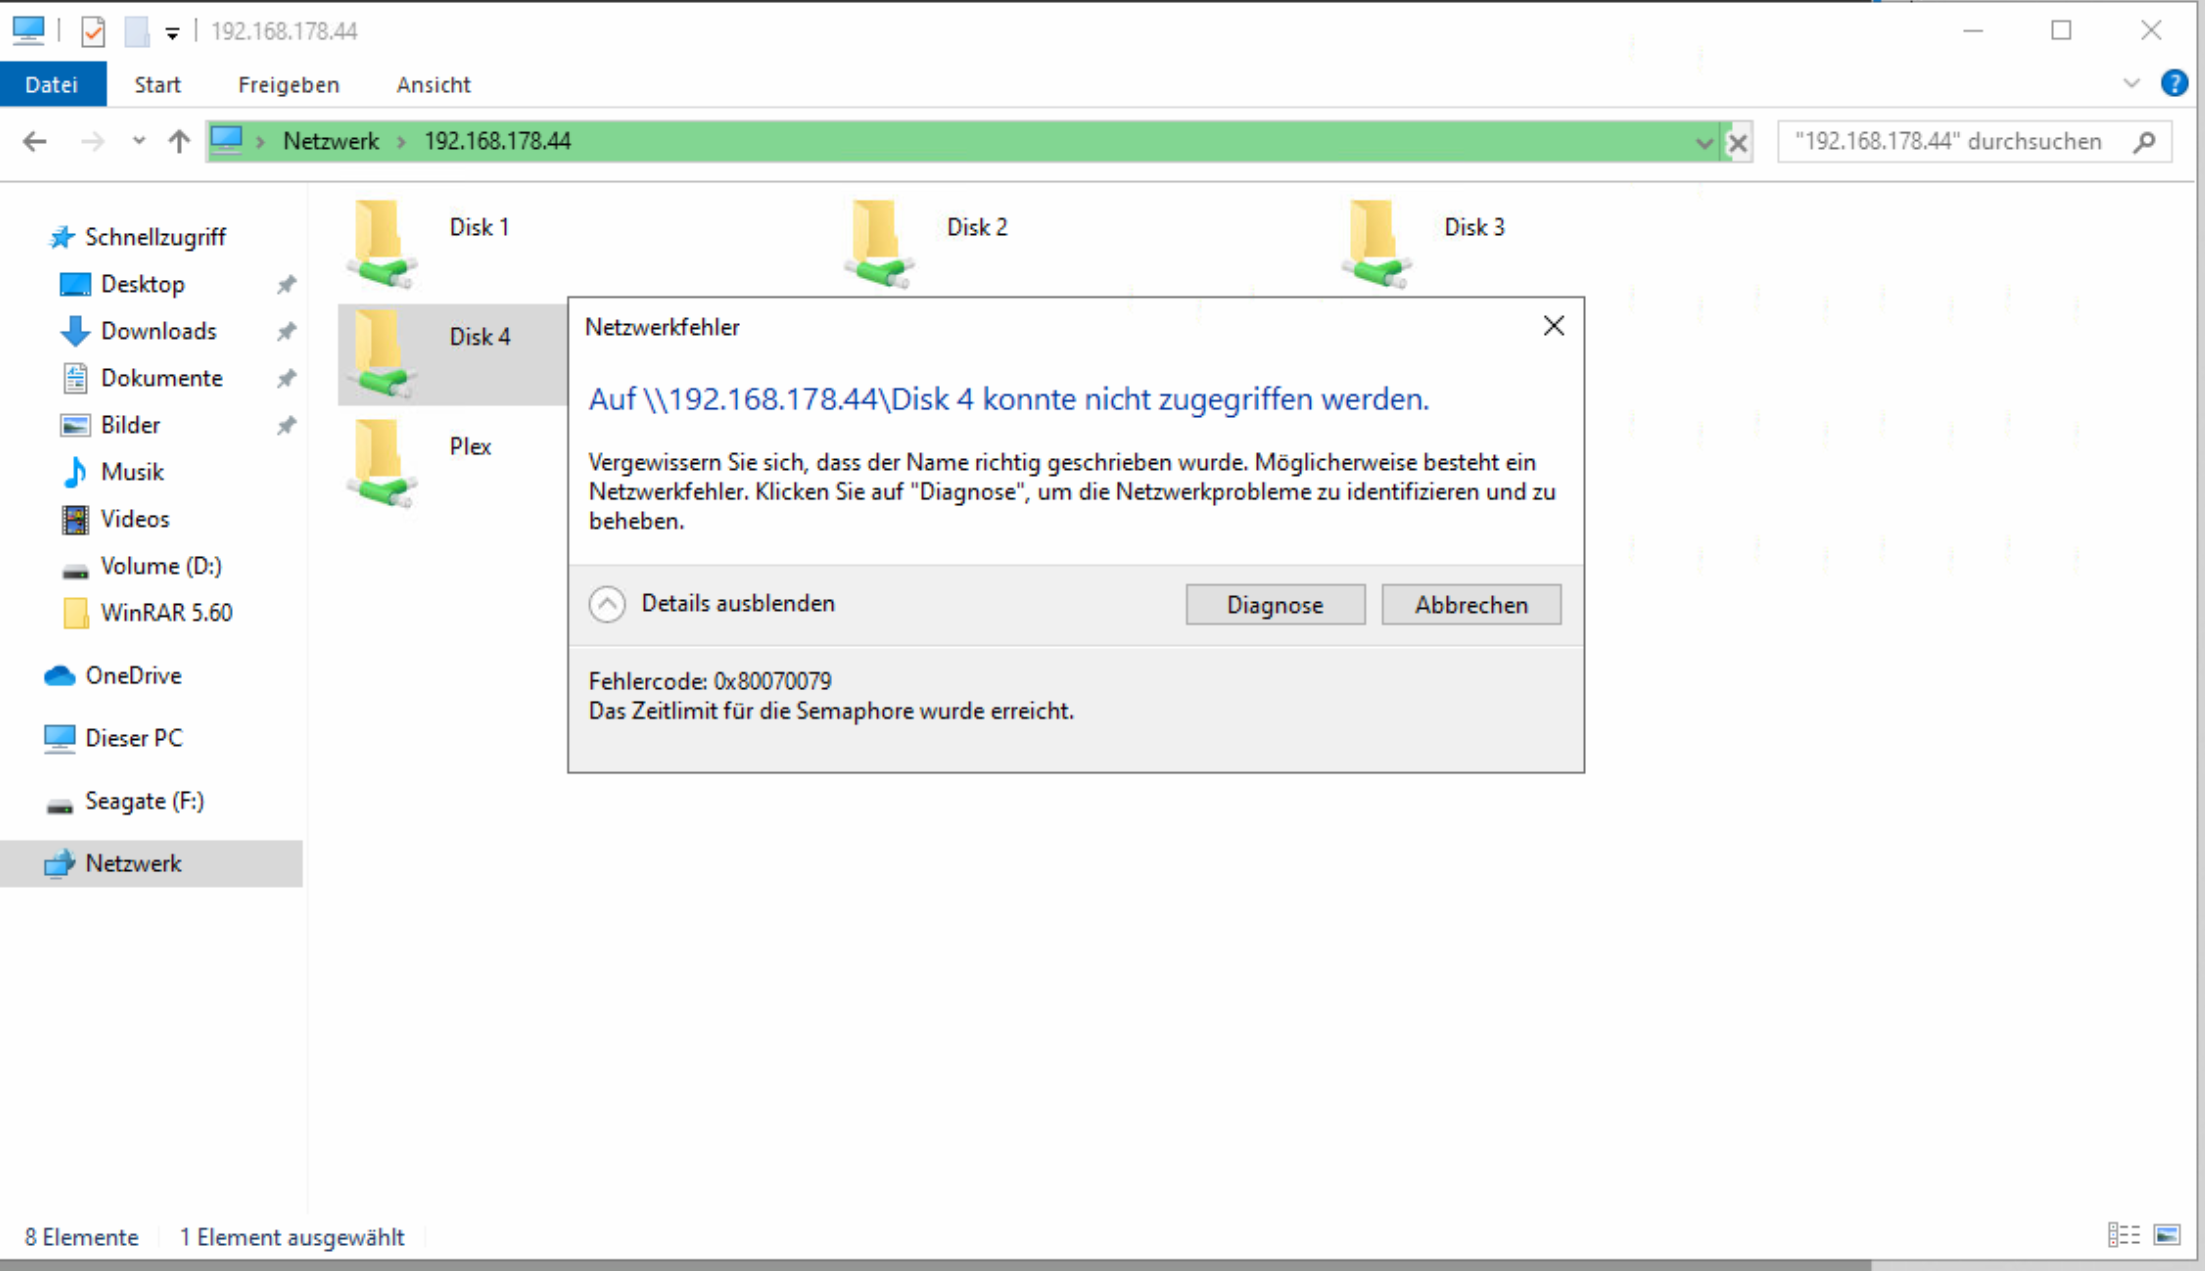This screenshot has height=1271, width=2205.
Task: Click the error code text 0x80070079
Action: click(772, 682)
